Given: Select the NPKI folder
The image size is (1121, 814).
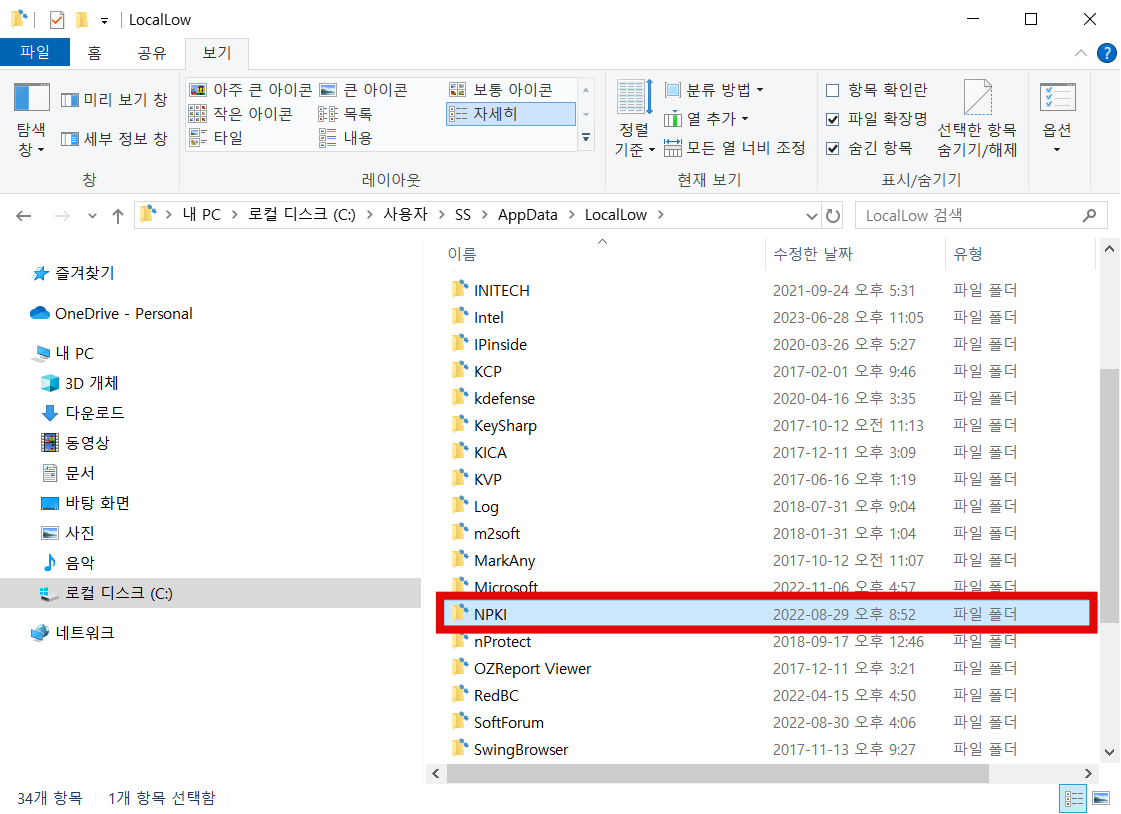Looking at the screenshot, I should [x=767, y=614].
